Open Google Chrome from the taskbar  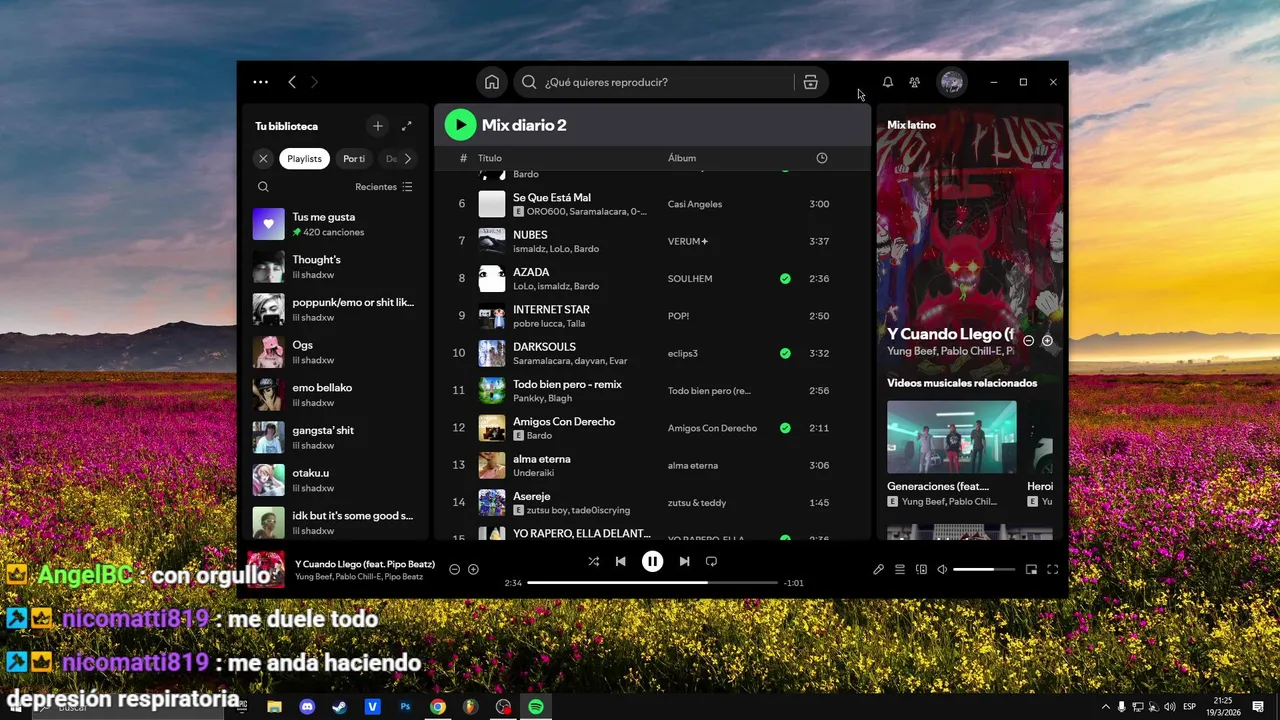click(438, 706)
